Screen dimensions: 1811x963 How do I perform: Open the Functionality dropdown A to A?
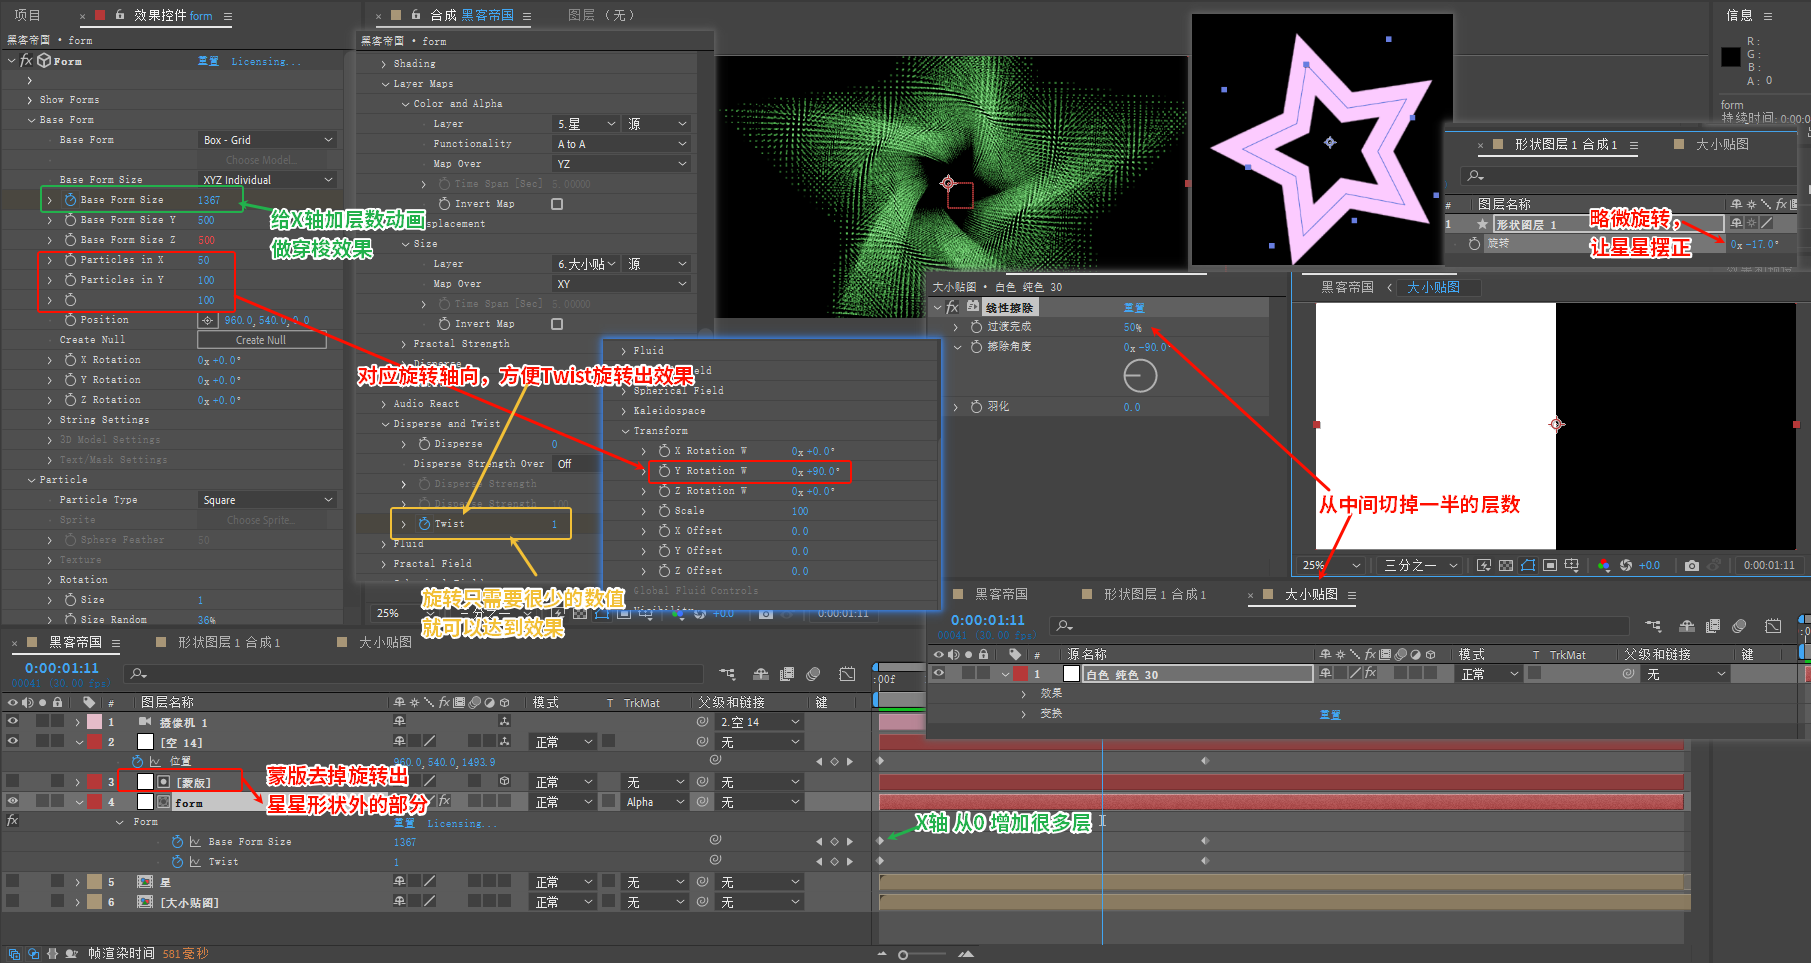(x=622, y=144)
